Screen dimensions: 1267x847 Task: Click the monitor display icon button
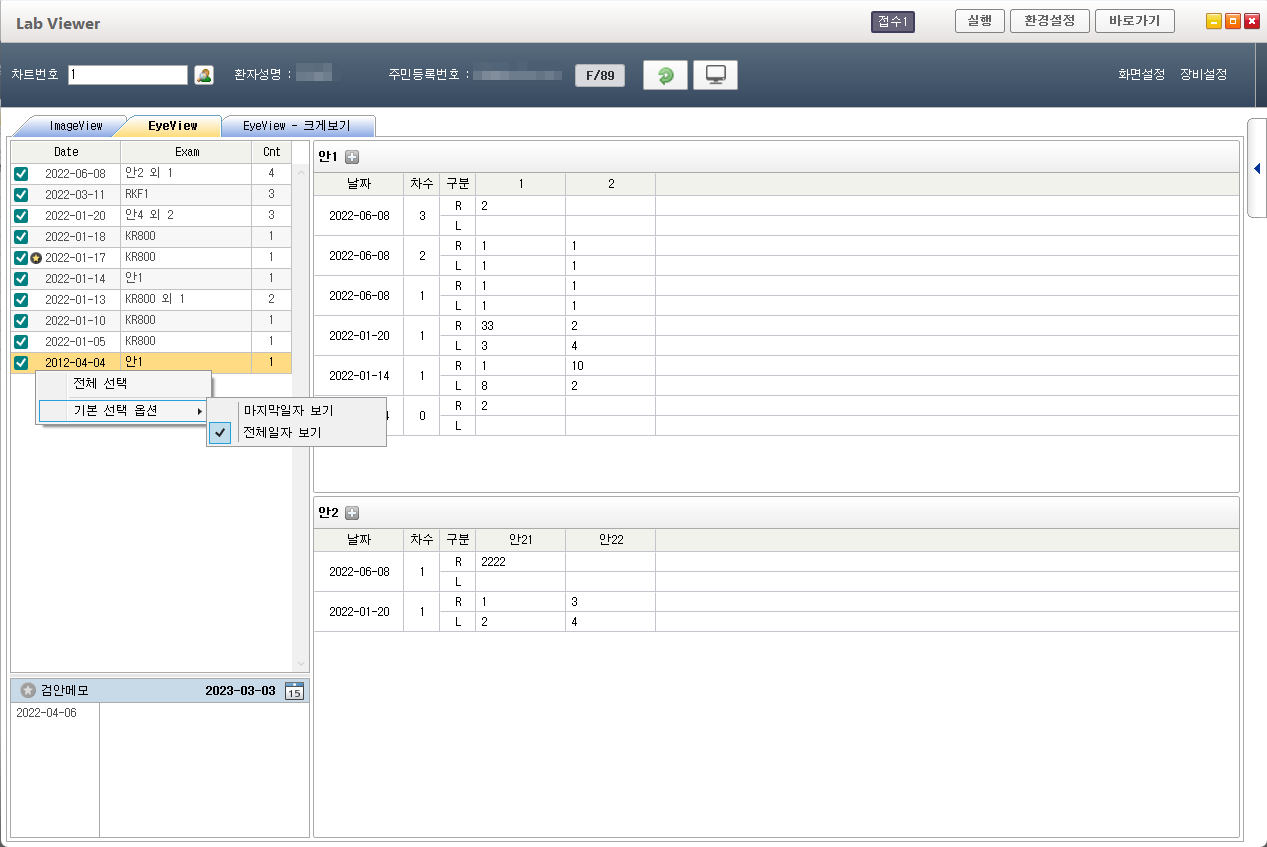(715, 75)
